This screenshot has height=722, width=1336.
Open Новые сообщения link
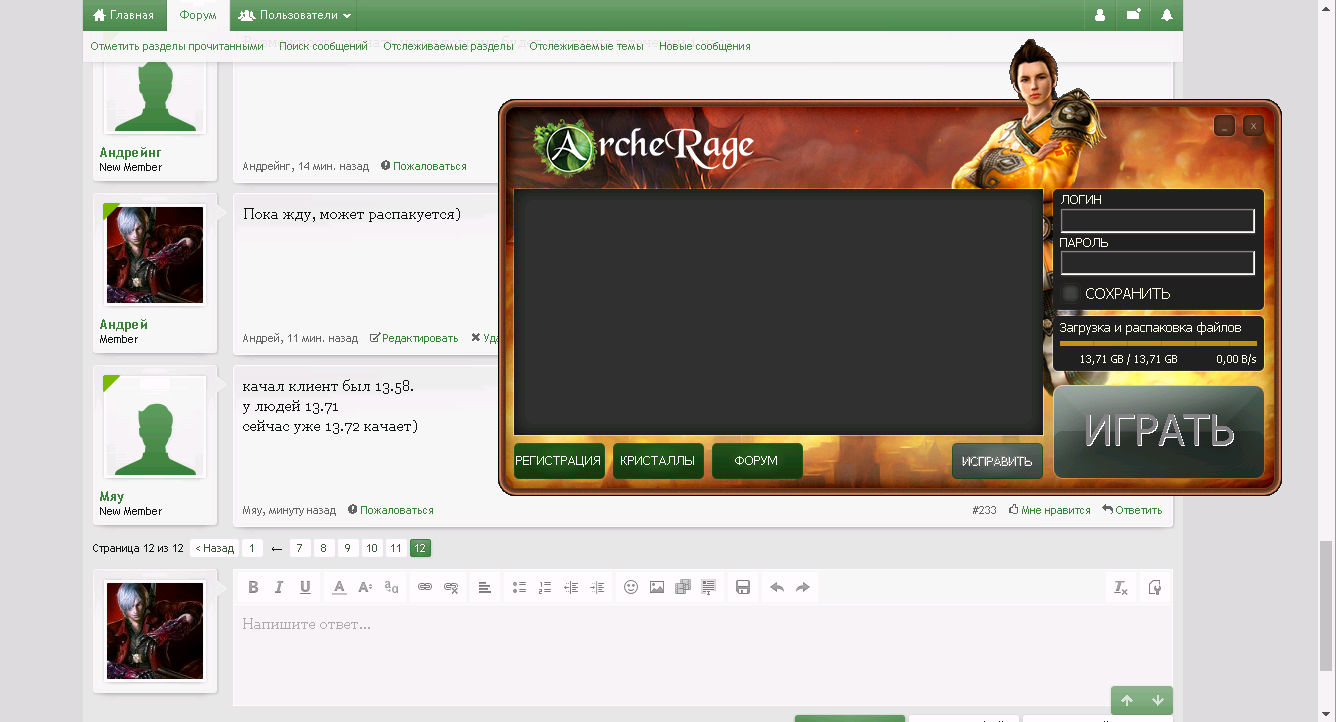tap(704, 46)
